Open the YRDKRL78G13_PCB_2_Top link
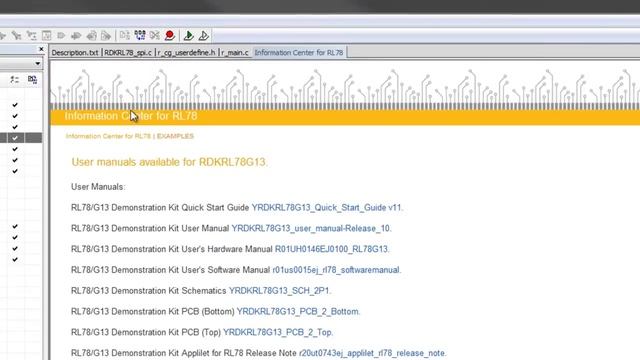The width and height of the screenshot is (640, 360). 278,332
